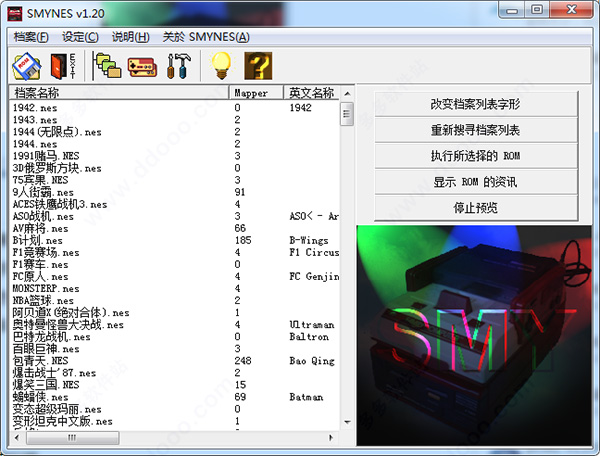Open the 档案(F) menu
Image resolution: width=600 pixels, height=456 pixels.
point(31,37)
